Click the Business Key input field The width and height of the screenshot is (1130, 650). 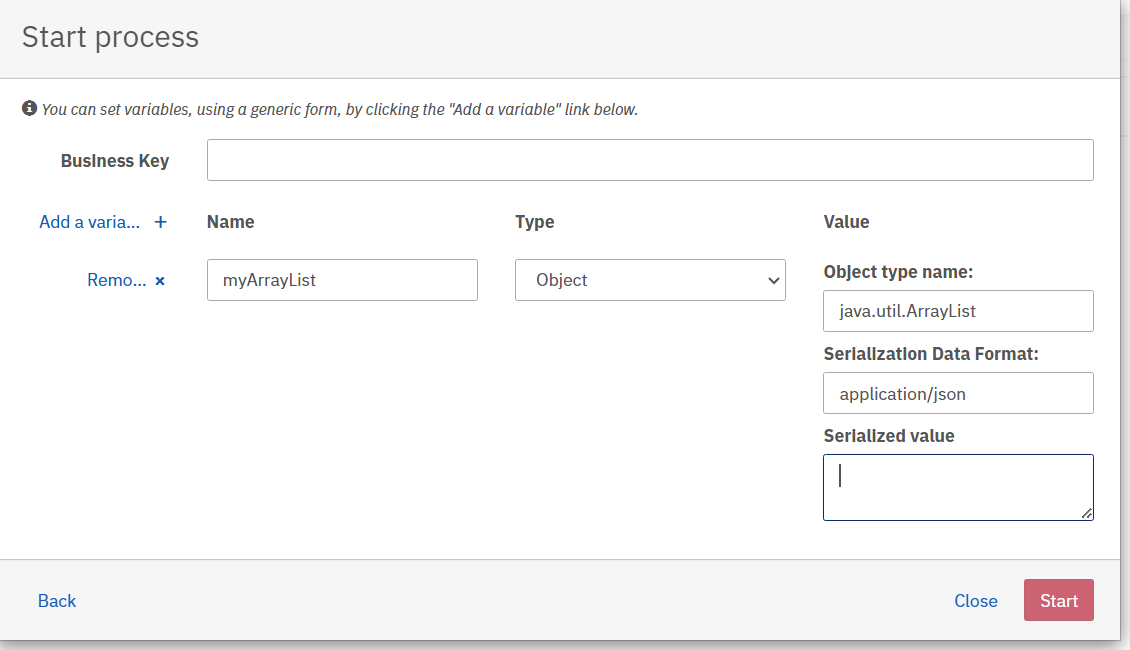pyautogui.click(x=650, y=160)
